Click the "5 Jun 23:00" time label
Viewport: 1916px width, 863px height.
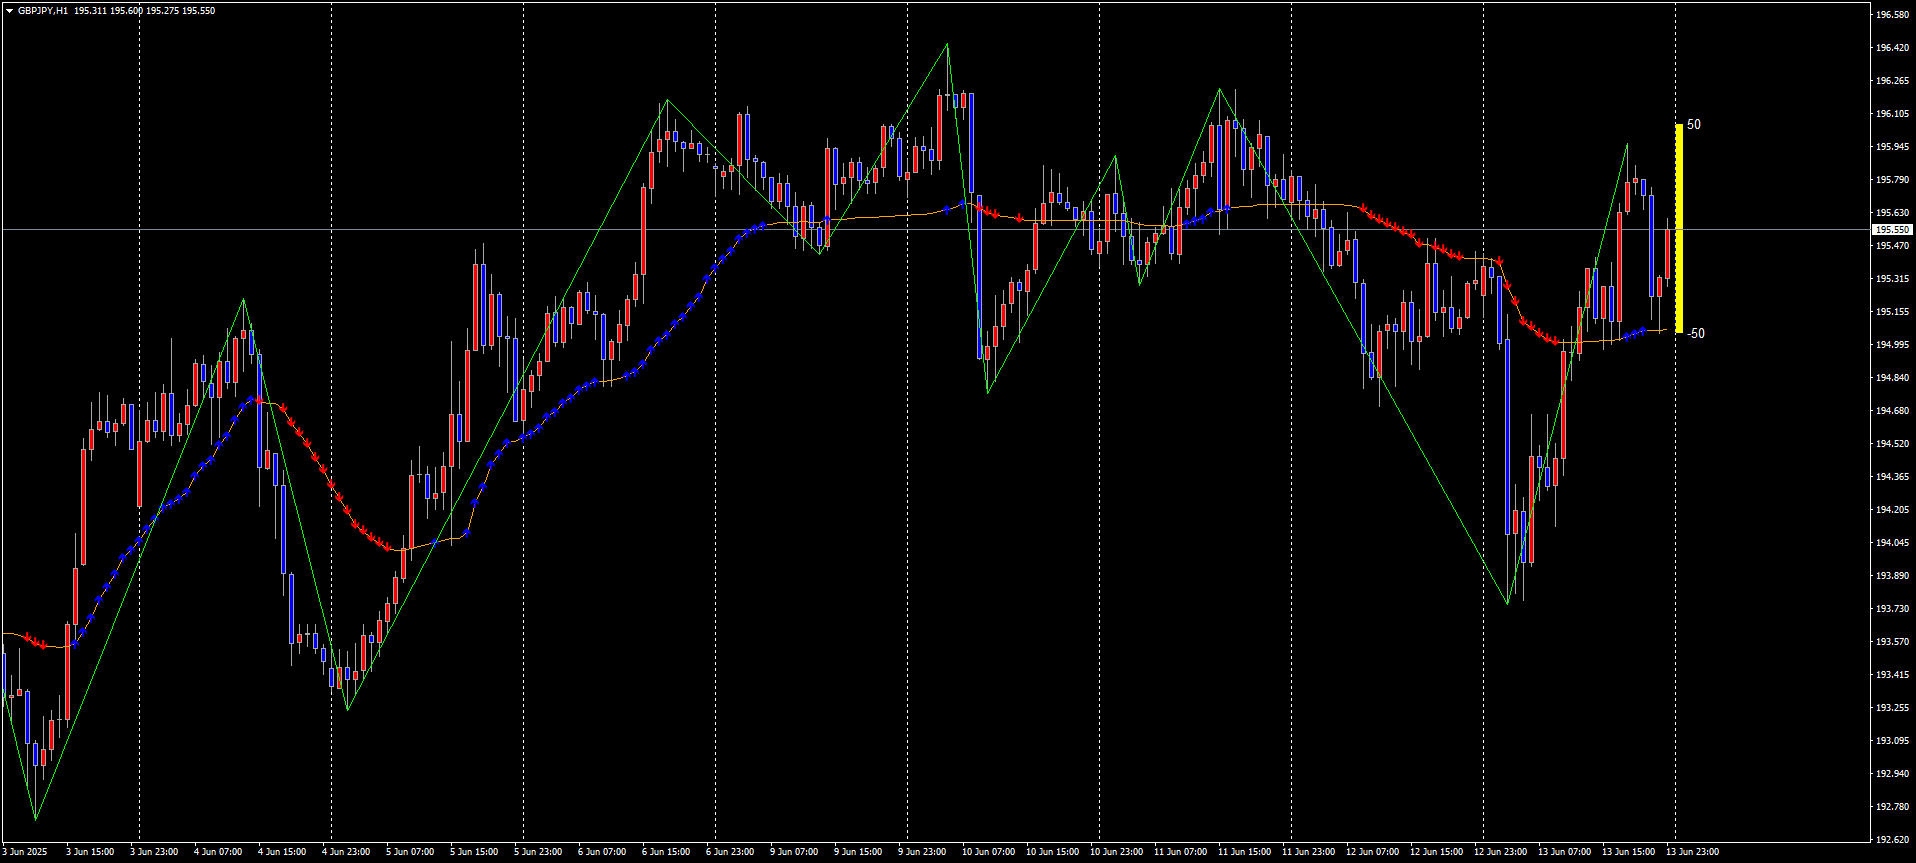tap(538, 852)
